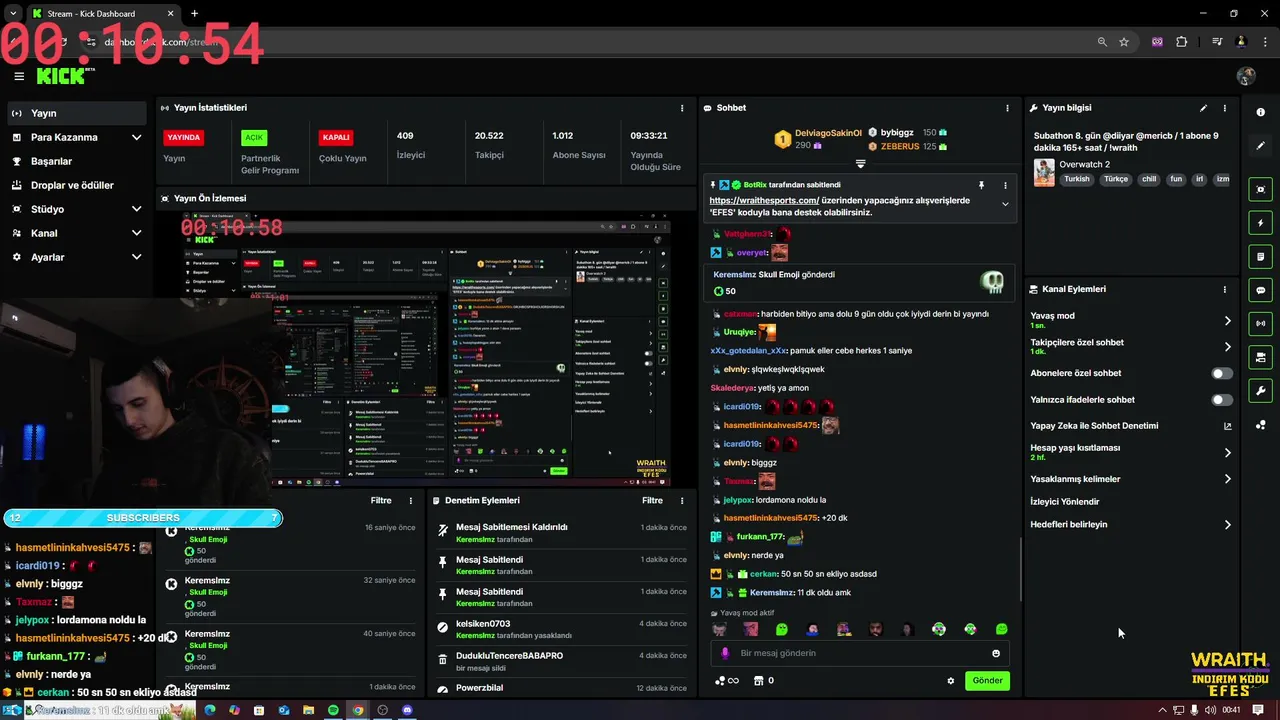
Task: Open Sohbet panel three-dot menu
Action: [1007, 108]
